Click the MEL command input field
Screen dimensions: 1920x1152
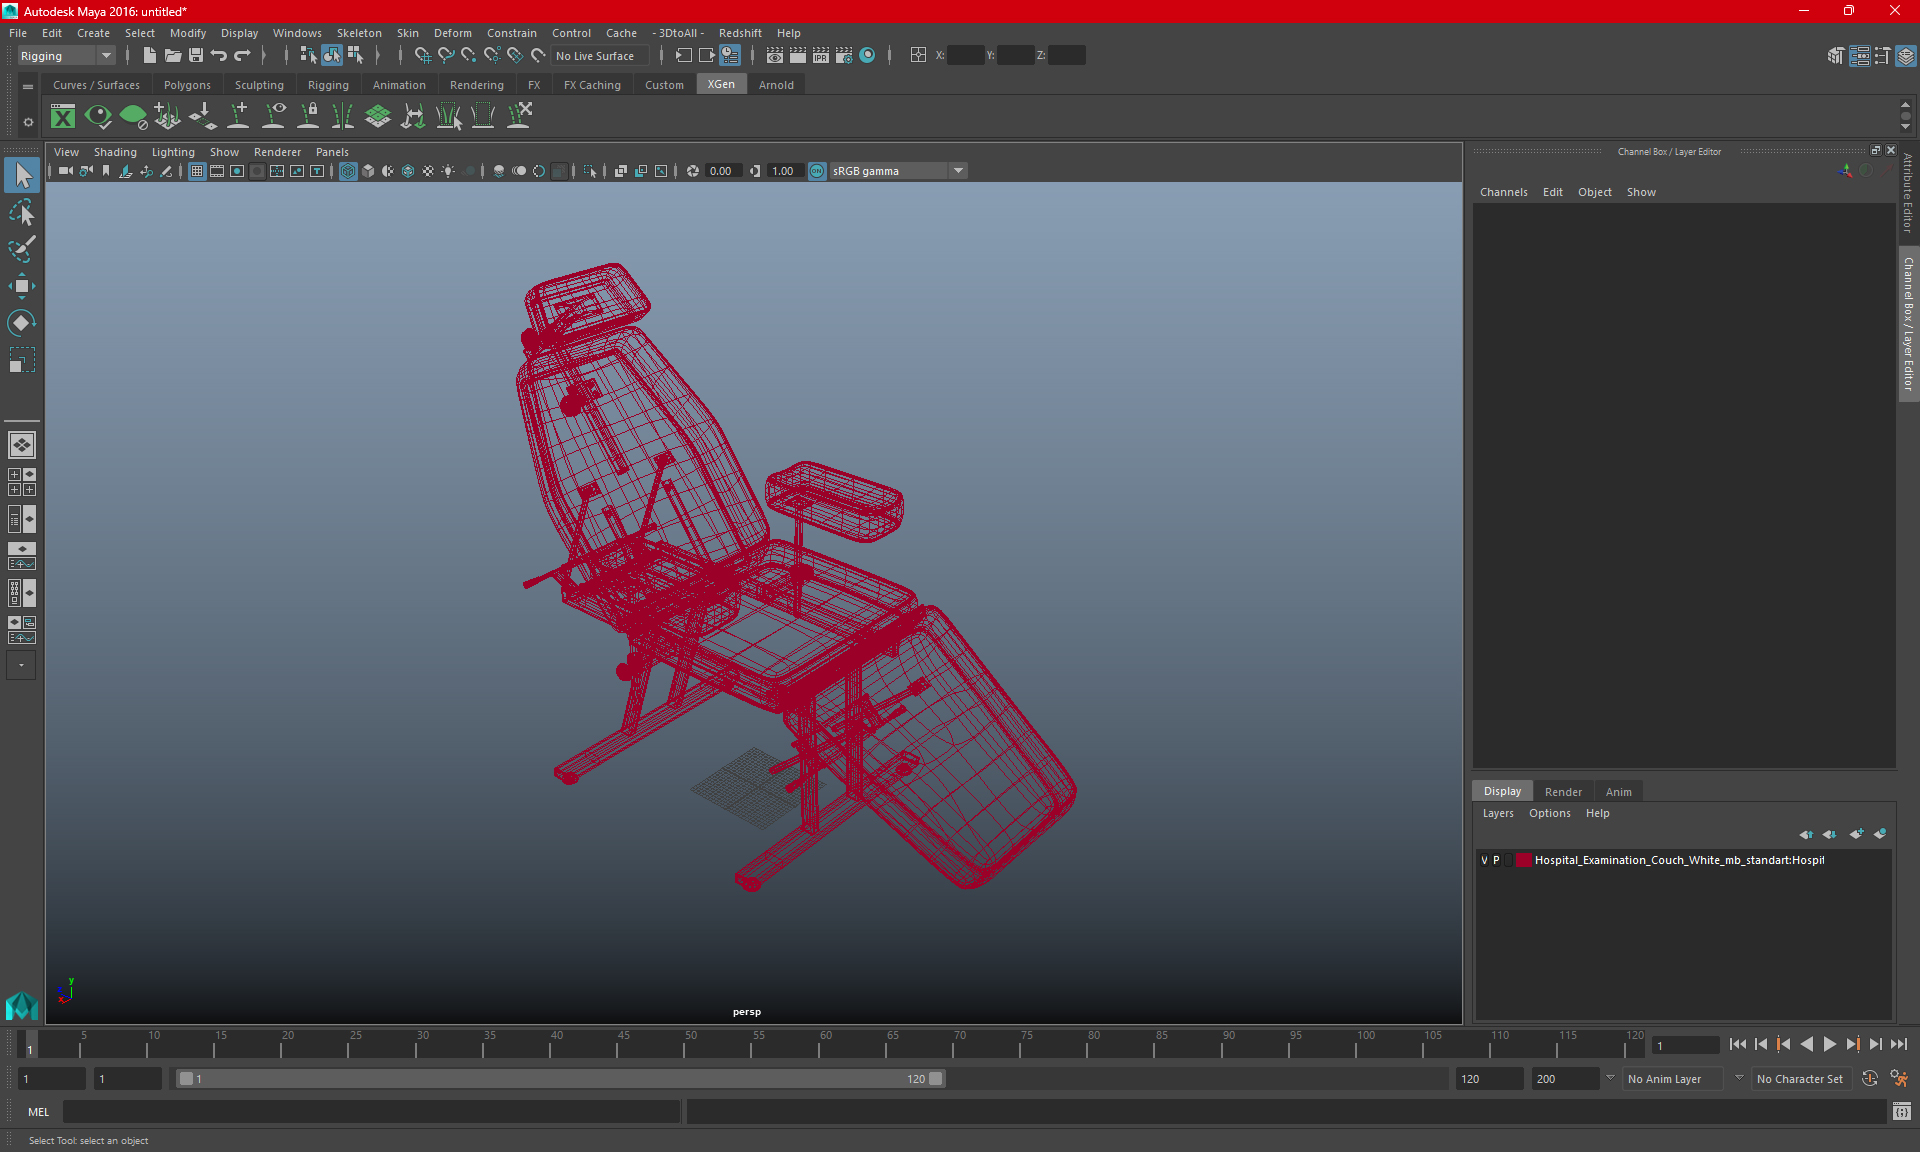point(372,1111)
